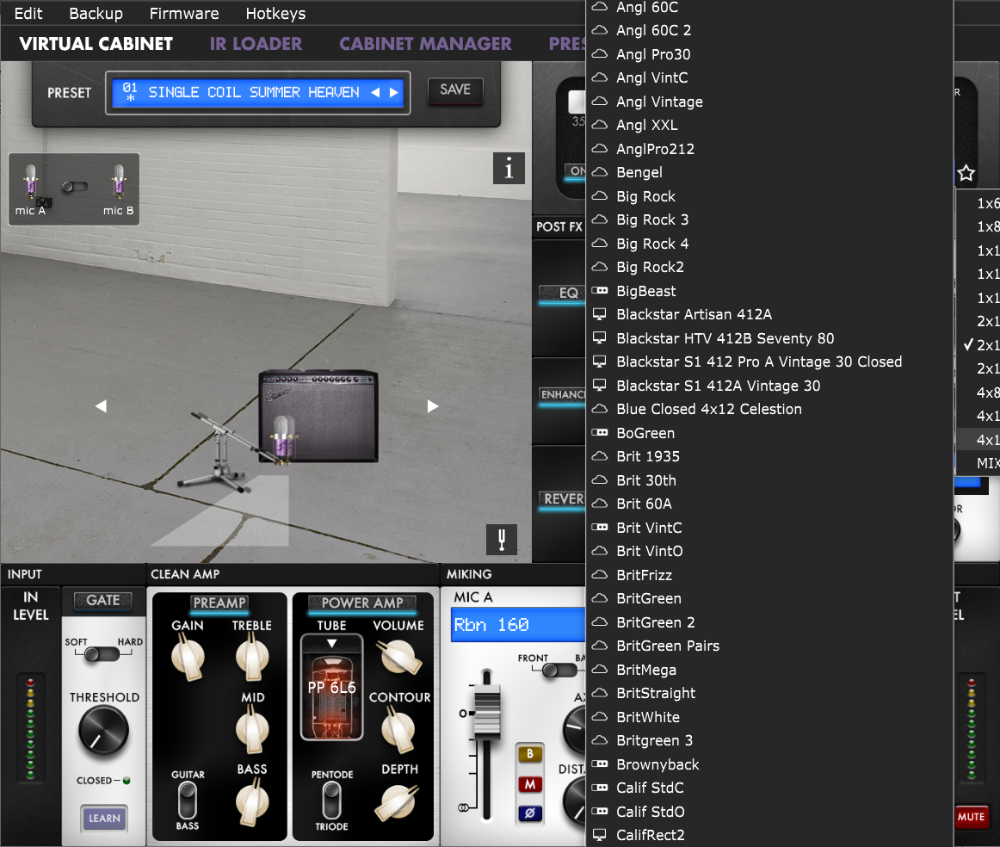Click the amp cabinet in the room

pos(318,416)
